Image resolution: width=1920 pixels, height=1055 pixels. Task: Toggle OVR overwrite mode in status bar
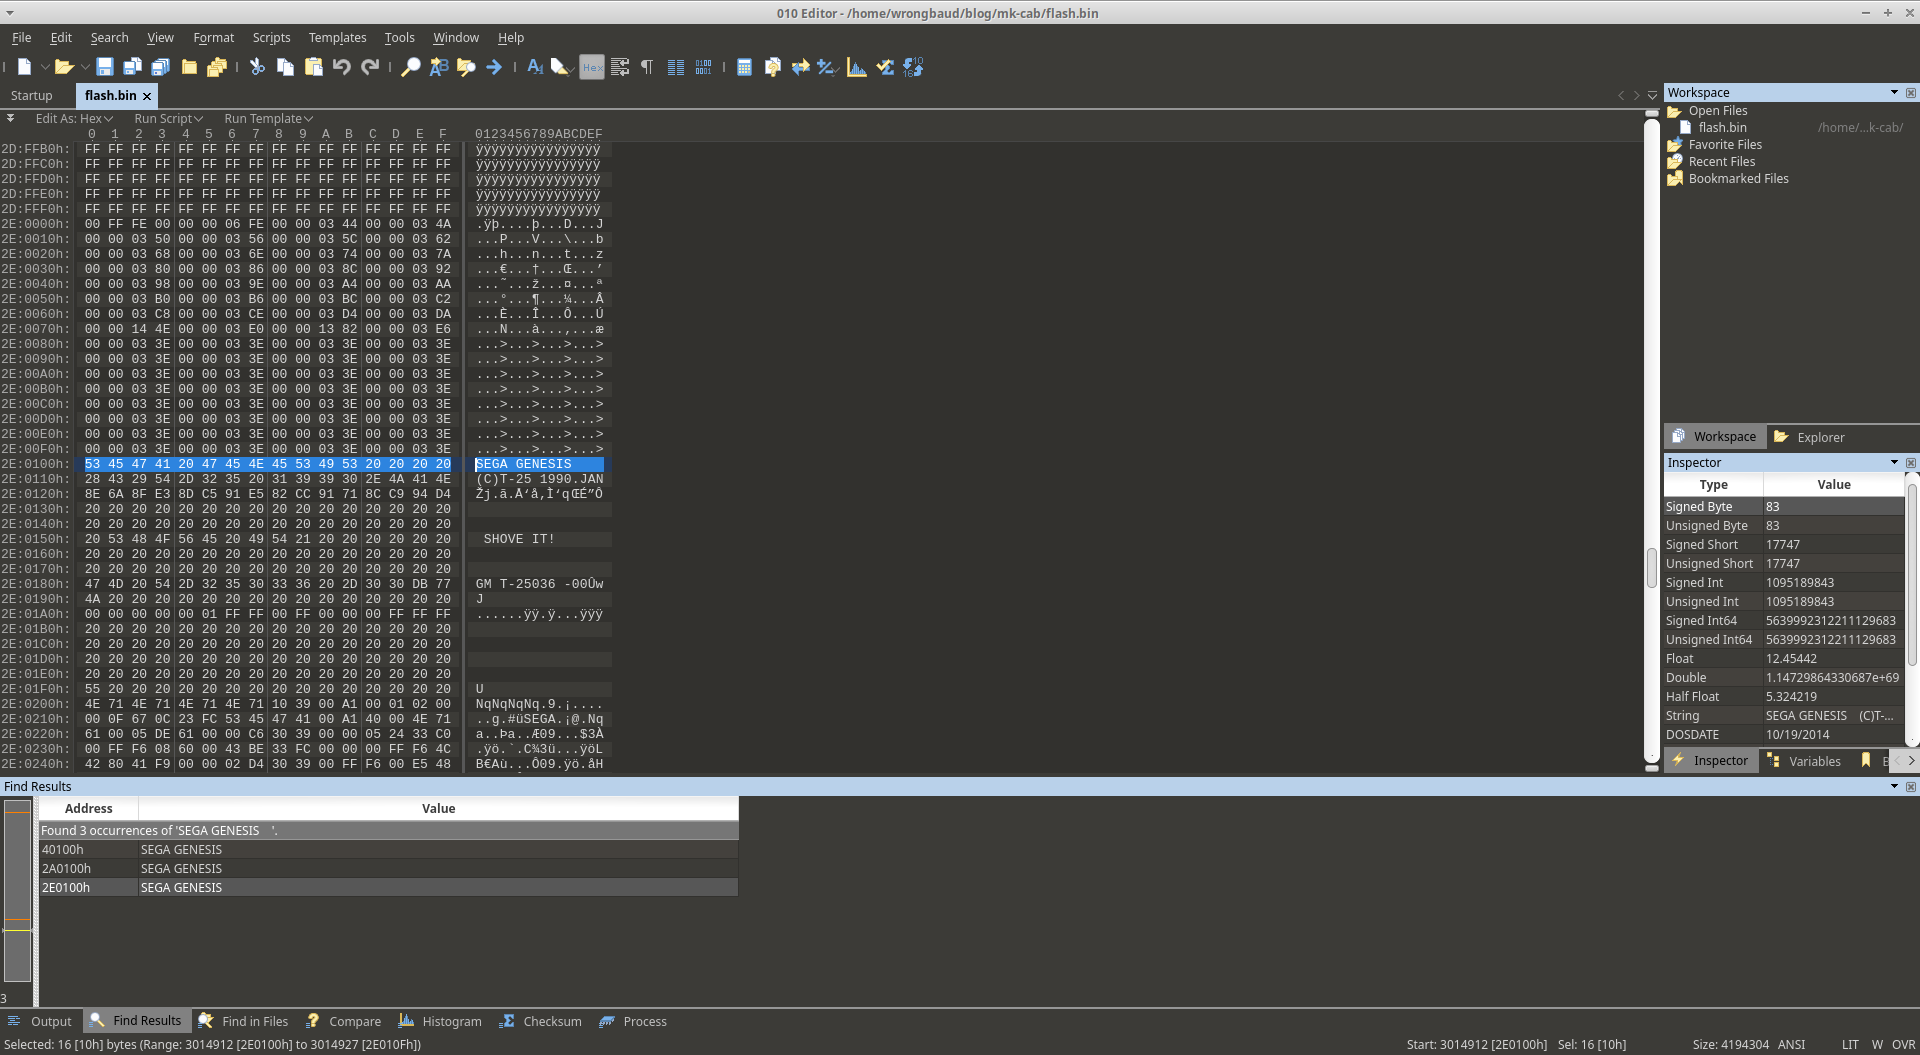click(x=1903, y=1044)
